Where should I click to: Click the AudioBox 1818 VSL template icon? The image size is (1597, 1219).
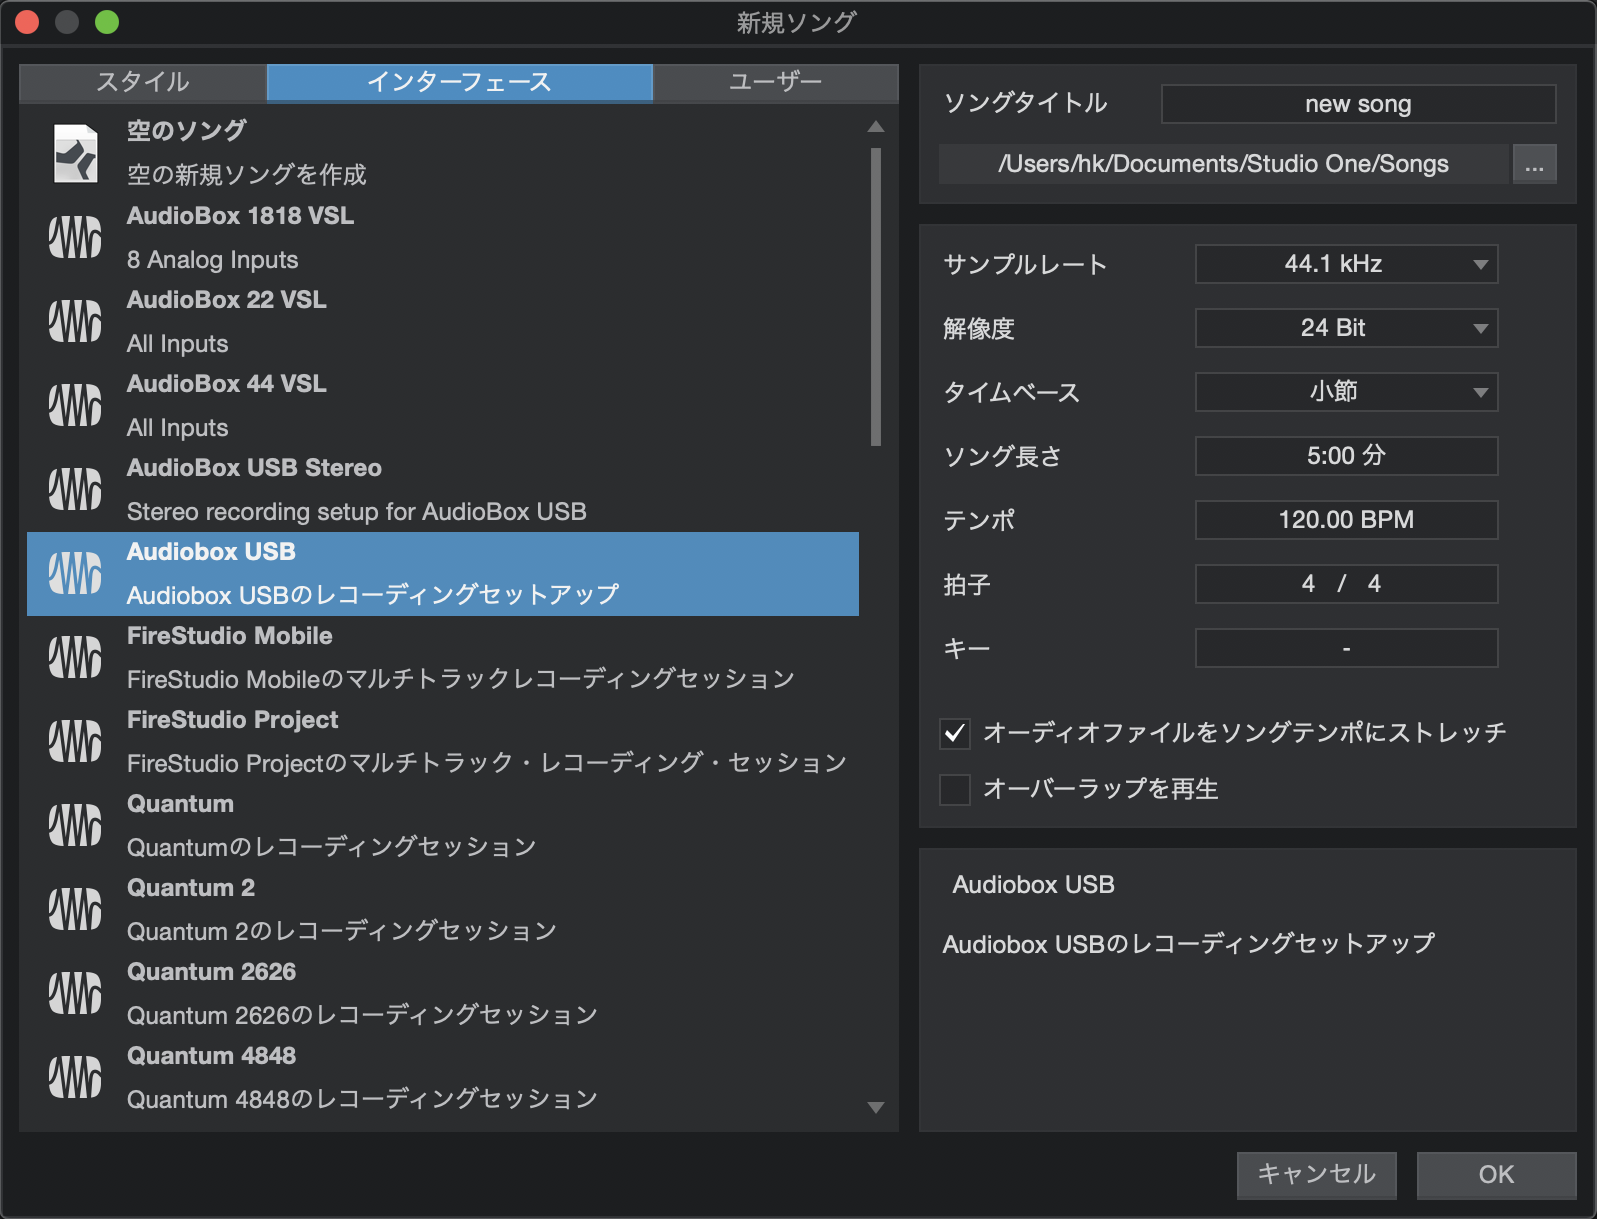coord(75,237)
